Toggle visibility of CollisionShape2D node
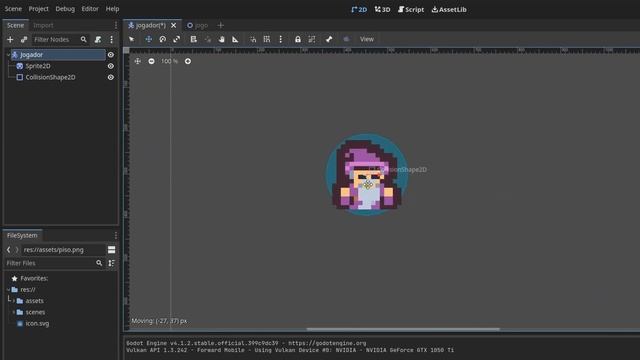Image resolution: width=640 pixels, height=360 pixels. tap(111, 77)
